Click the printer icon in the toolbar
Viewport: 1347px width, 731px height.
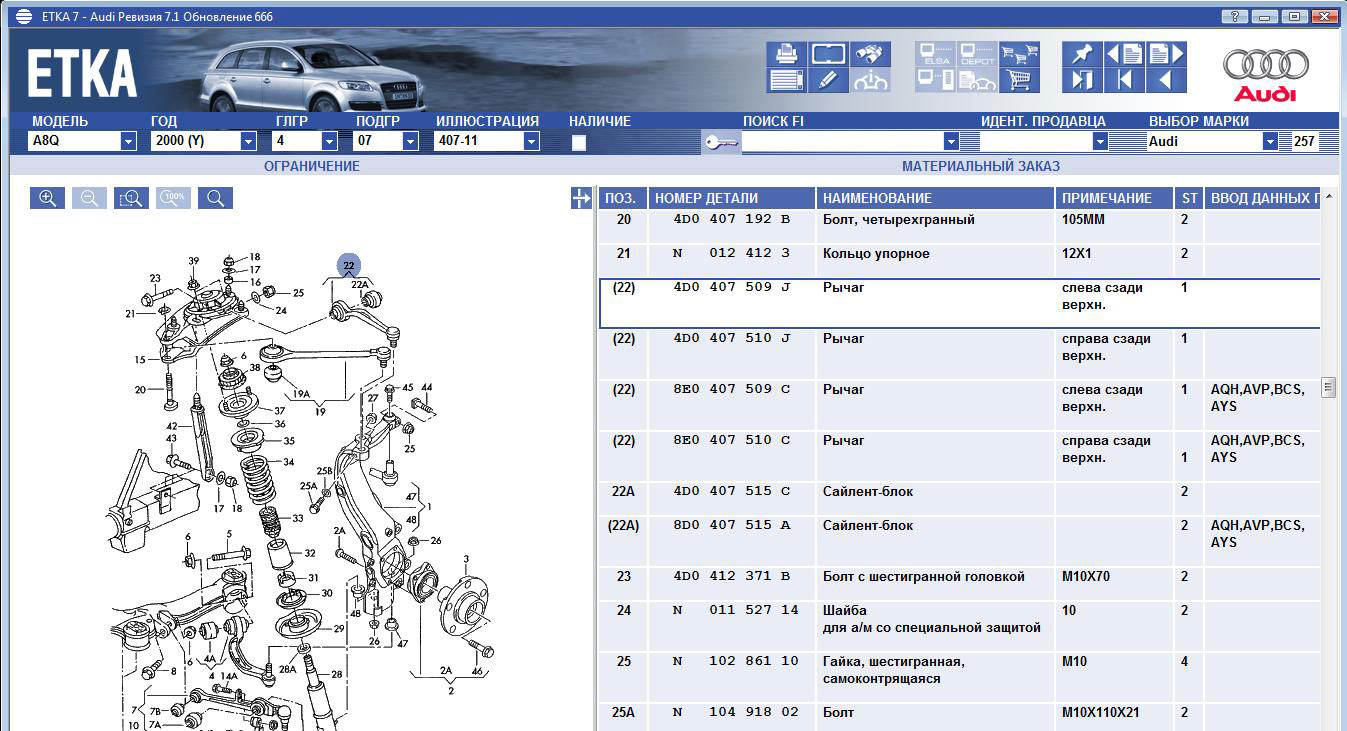click(x=786, y=54)
